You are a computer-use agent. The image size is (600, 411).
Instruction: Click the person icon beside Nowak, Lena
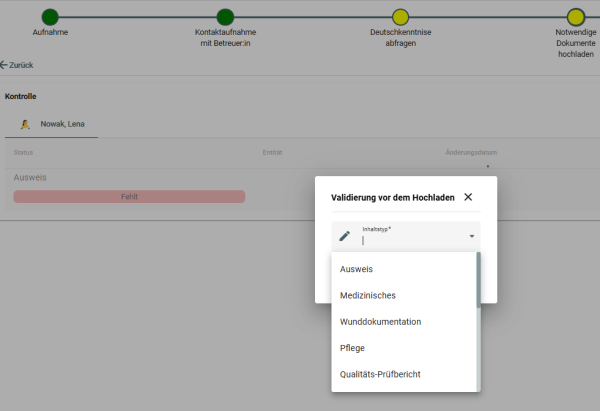tap(25, 124)
